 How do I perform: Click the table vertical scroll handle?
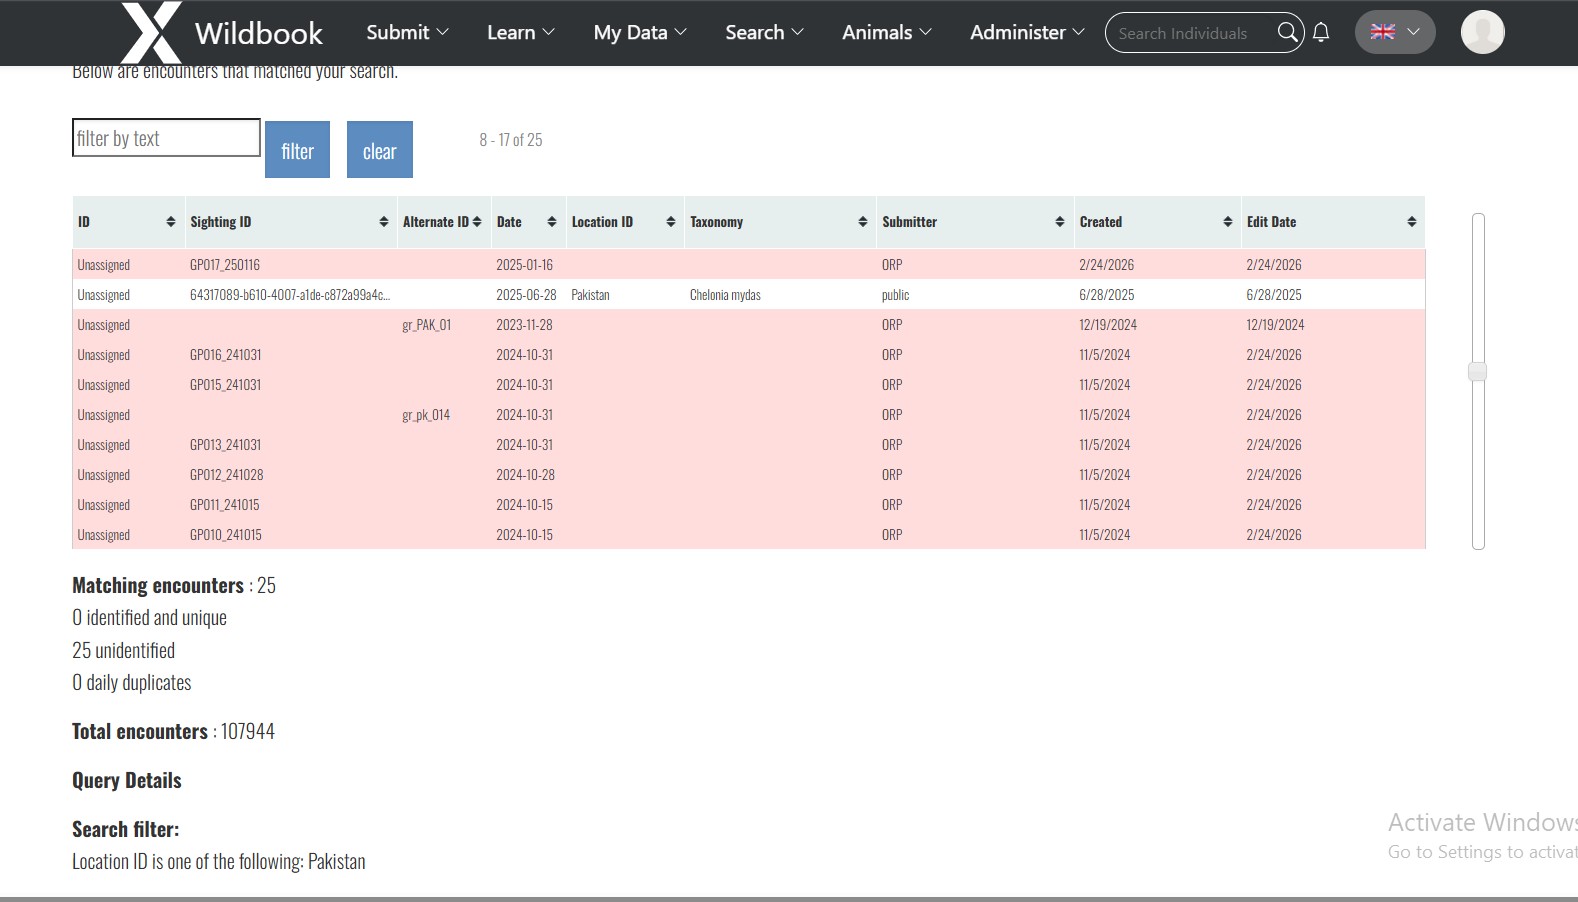[1477, 372]
